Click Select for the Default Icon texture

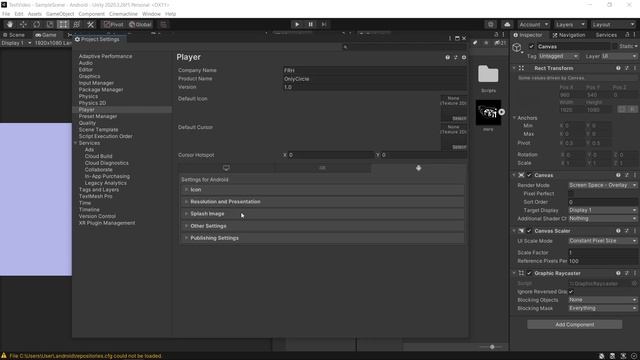pos(459,118)
